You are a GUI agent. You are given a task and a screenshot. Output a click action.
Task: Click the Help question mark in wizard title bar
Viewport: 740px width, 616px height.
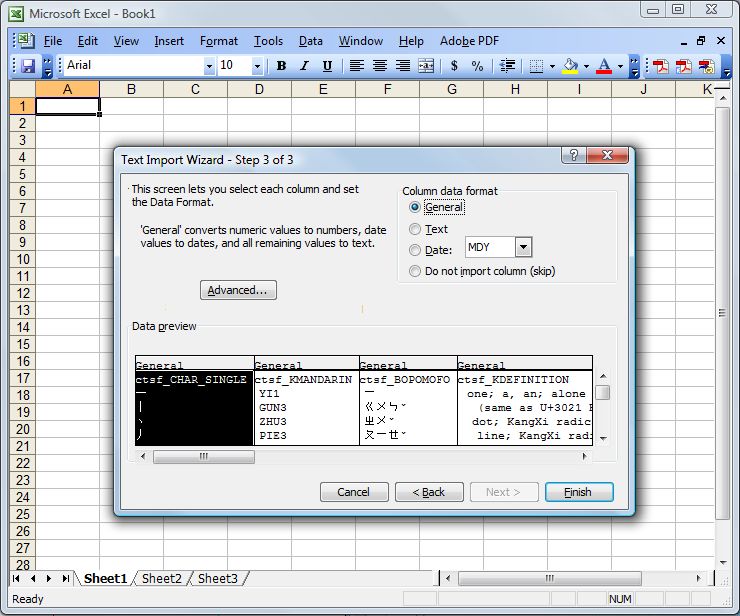pyautogui.click(x=573, y=155)
